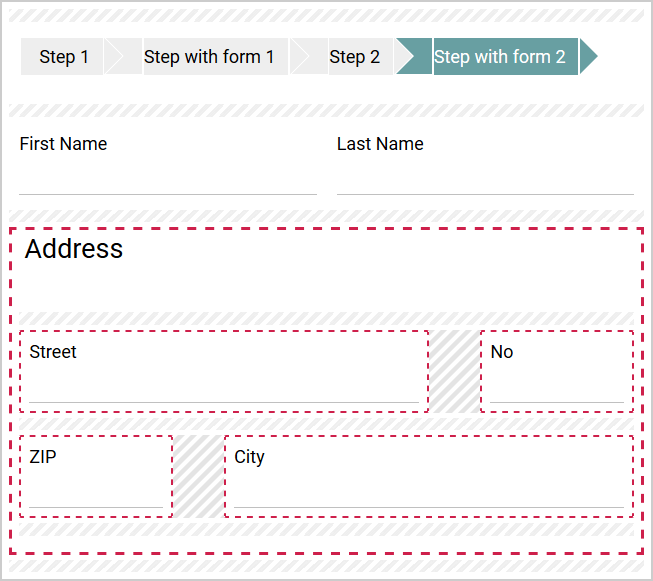The image size is (653, 581).
Task: Go to the Step with form 1 step
Action: coord(209,57)
